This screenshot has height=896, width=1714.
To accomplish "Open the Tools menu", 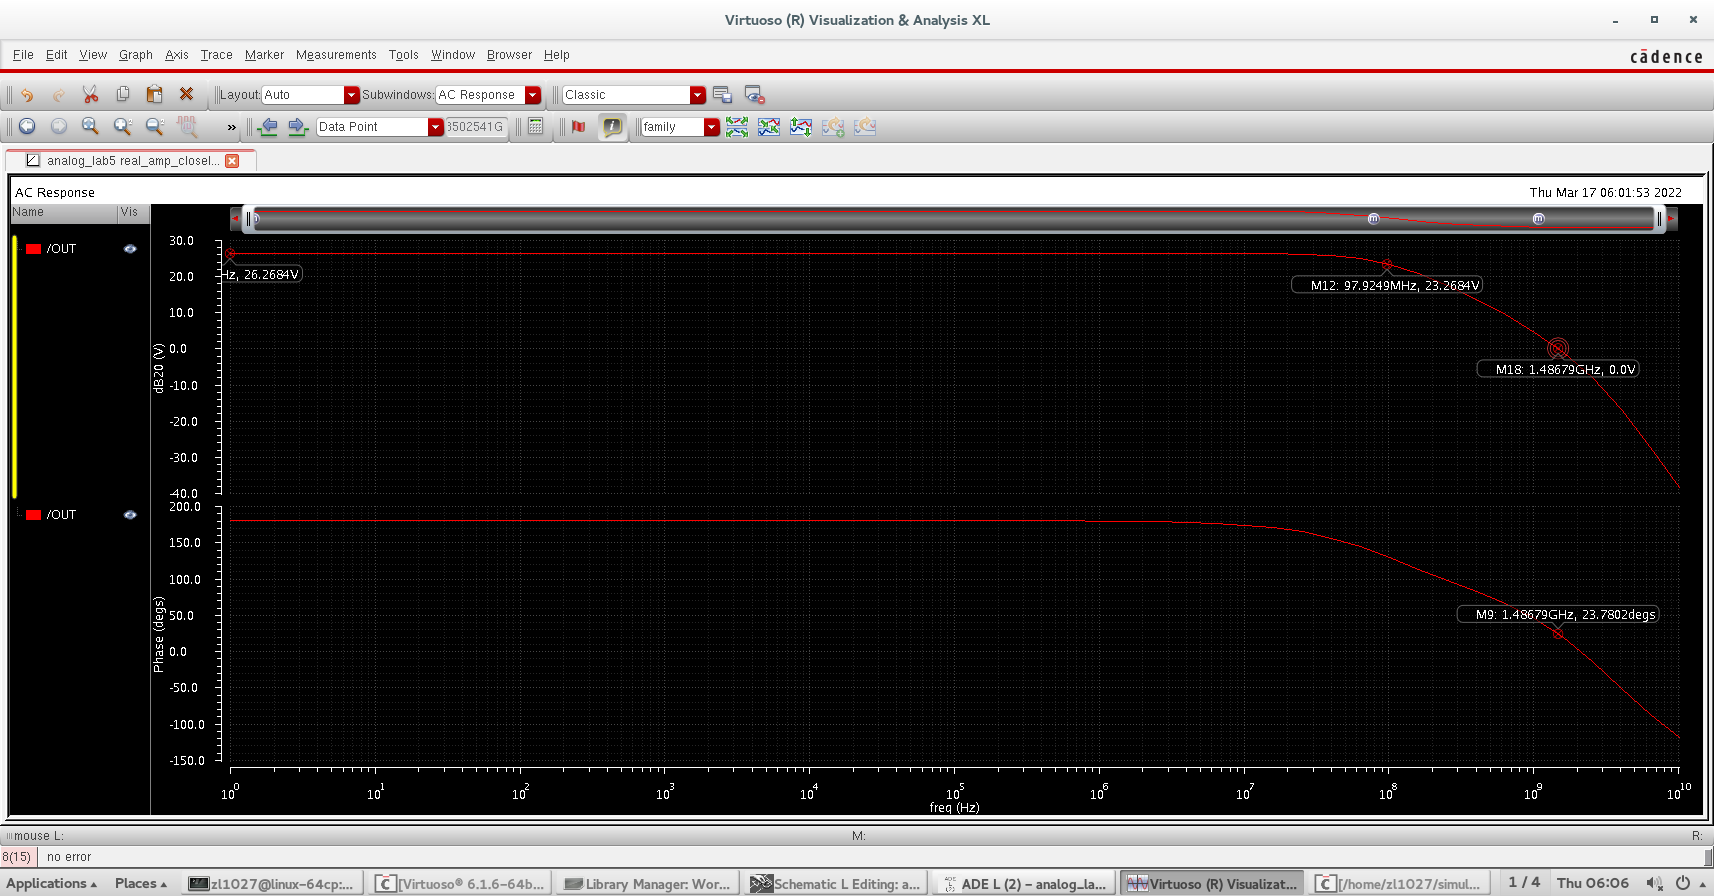I will click(404, 55).
